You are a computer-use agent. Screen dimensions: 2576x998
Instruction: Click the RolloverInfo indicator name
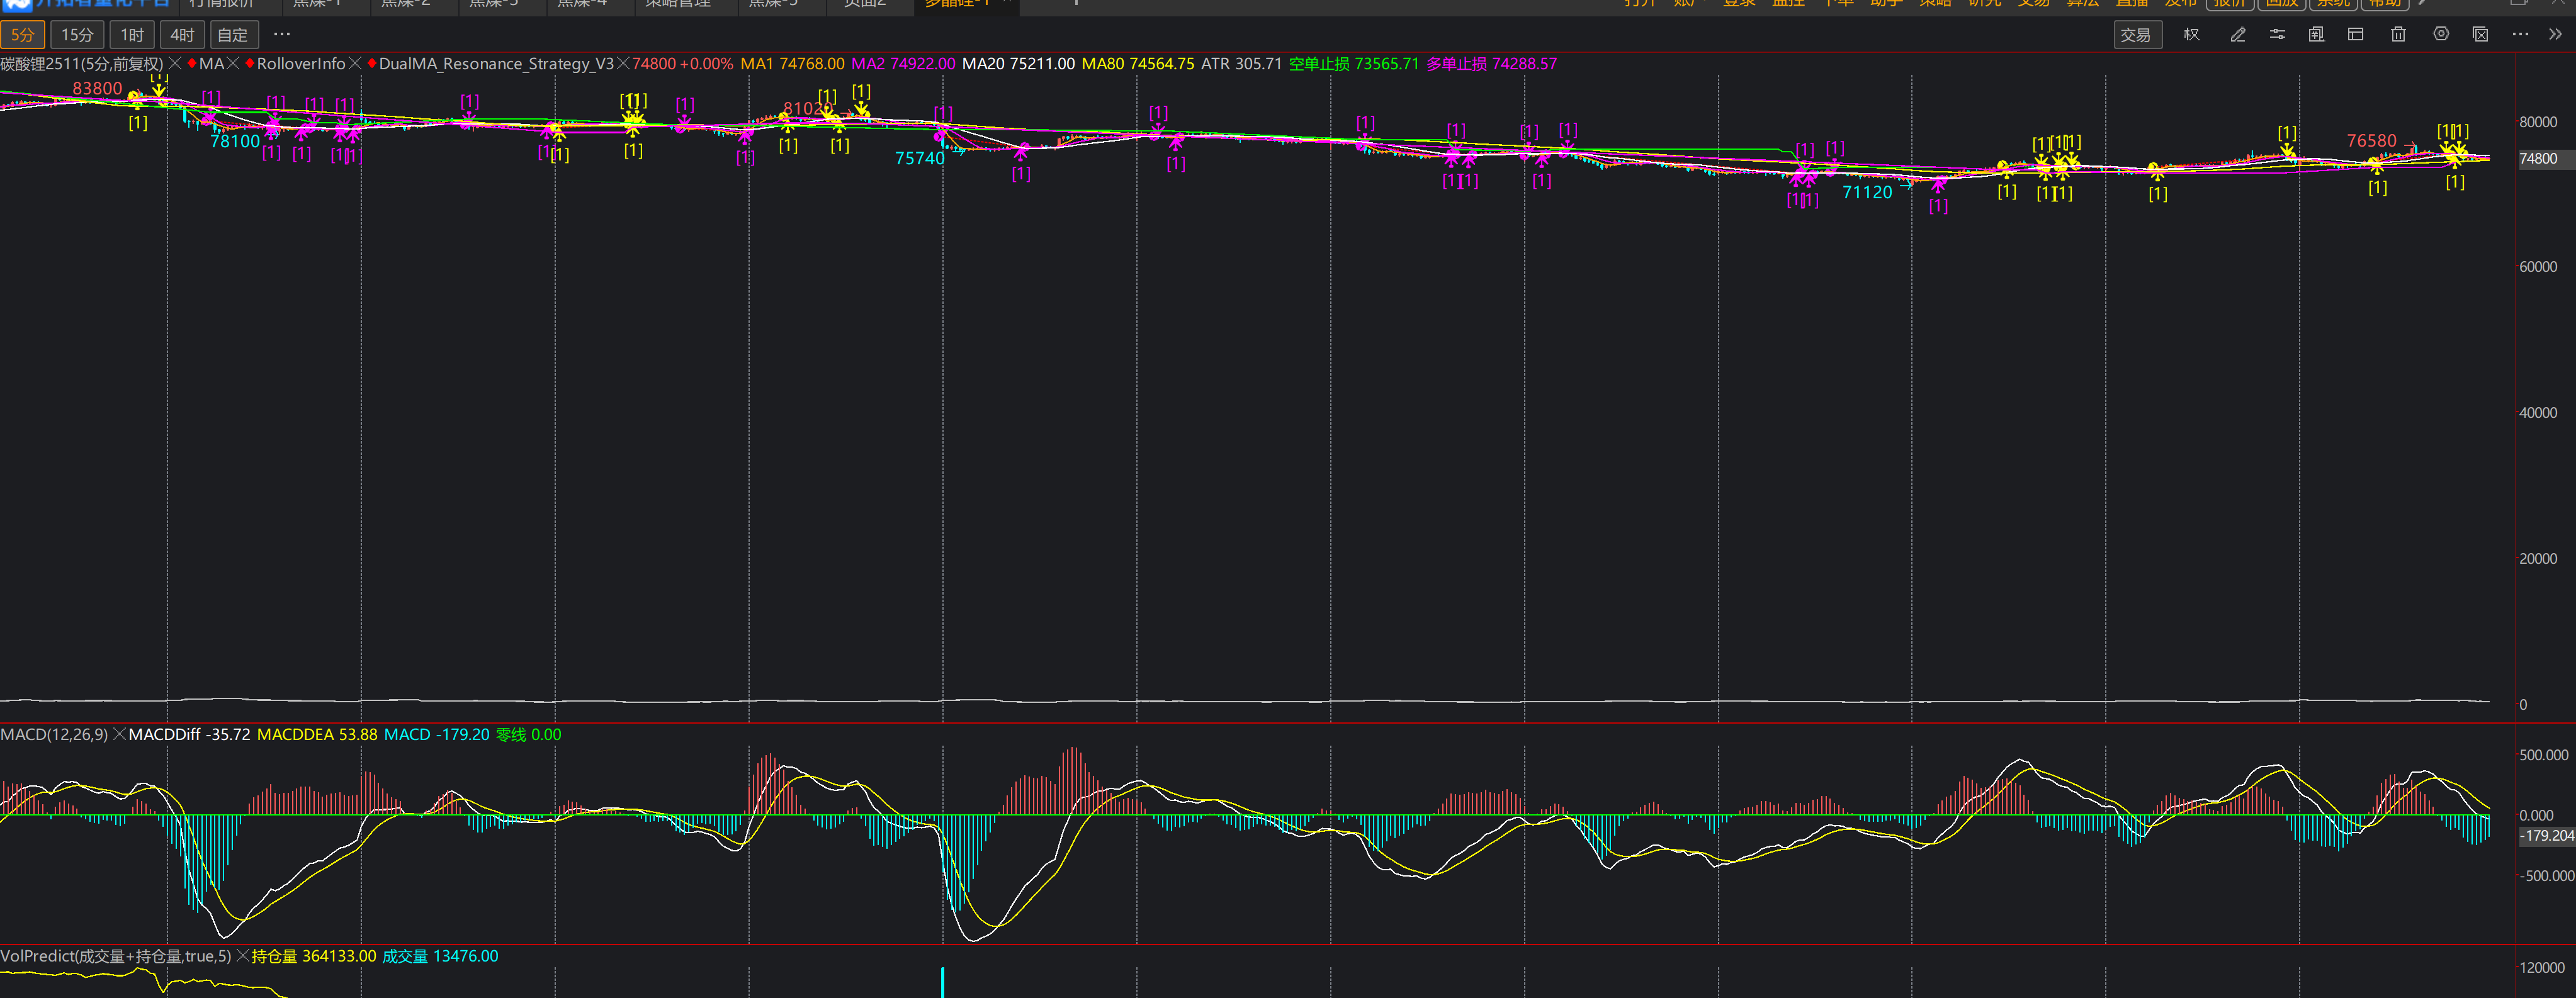coord(301,64)
